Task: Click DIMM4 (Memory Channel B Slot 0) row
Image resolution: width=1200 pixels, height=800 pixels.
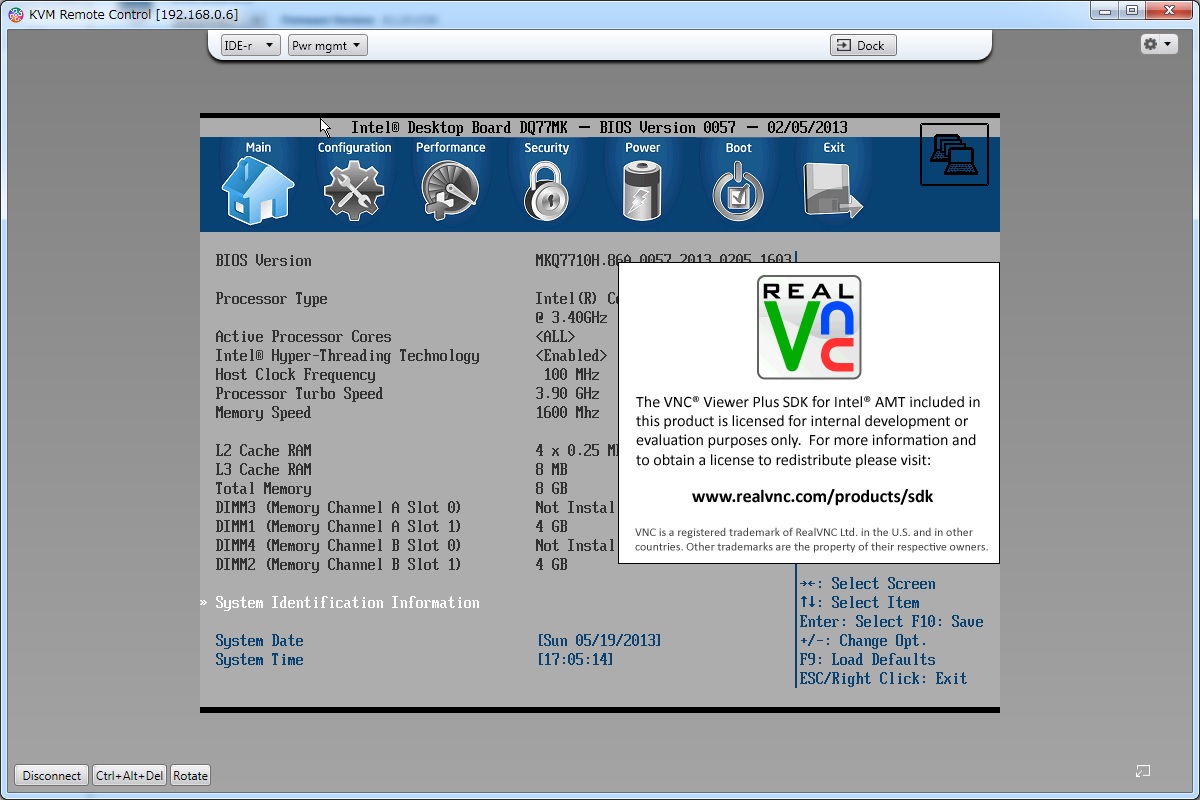Action: point(338,545)
